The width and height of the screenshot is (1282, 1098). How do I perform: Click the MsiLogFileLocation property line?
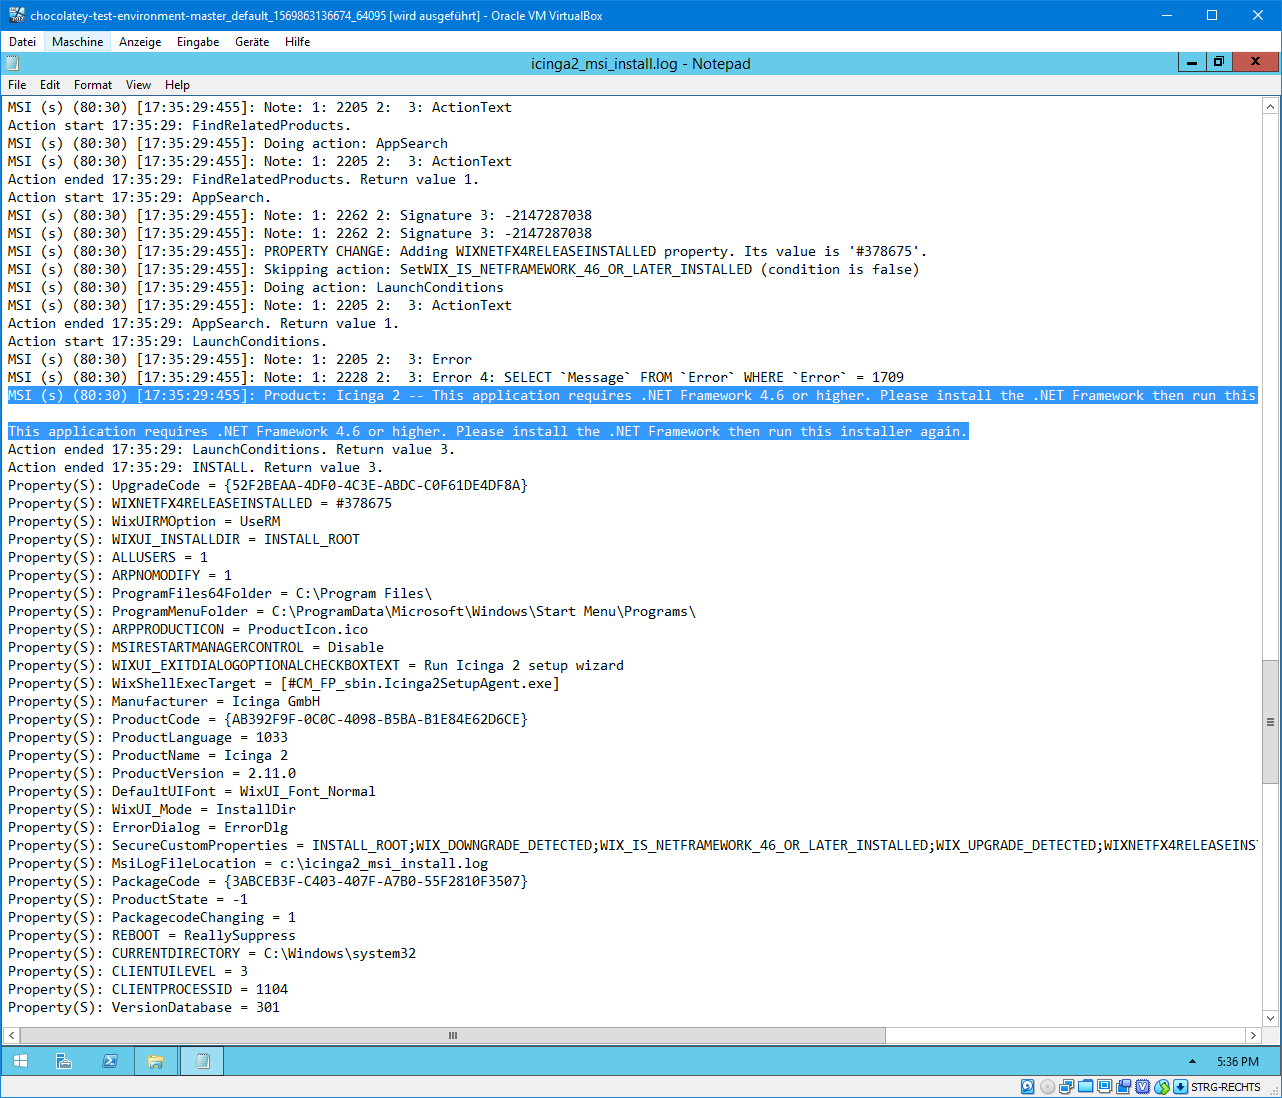click(x=248, y=863)
